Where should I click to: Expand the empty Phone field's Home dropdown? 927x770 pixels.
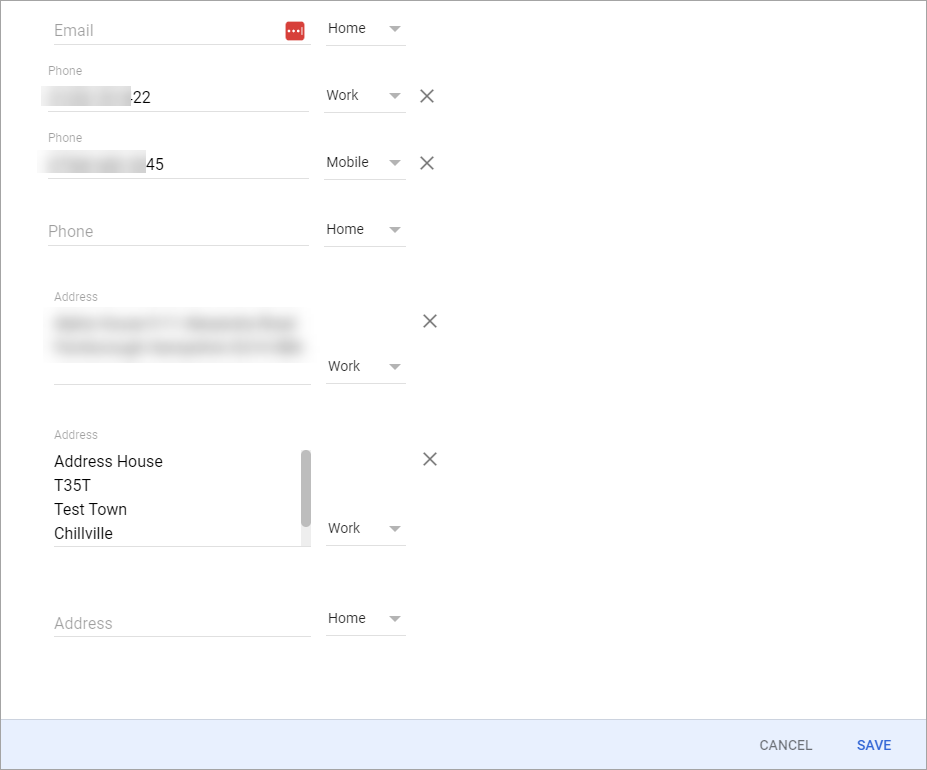(x=364, y=230)
